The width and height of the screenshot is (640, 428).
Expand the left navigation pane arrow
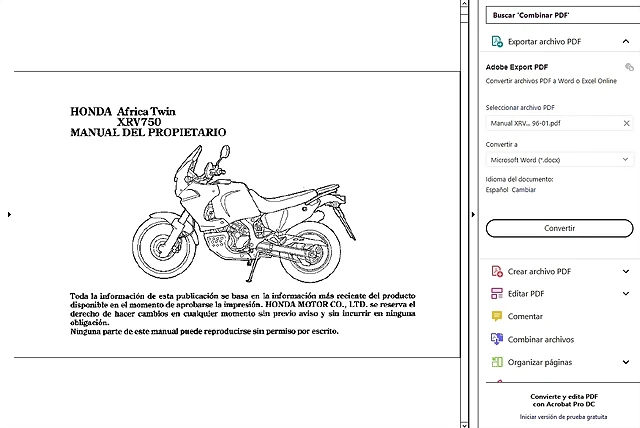pos(9,214)
